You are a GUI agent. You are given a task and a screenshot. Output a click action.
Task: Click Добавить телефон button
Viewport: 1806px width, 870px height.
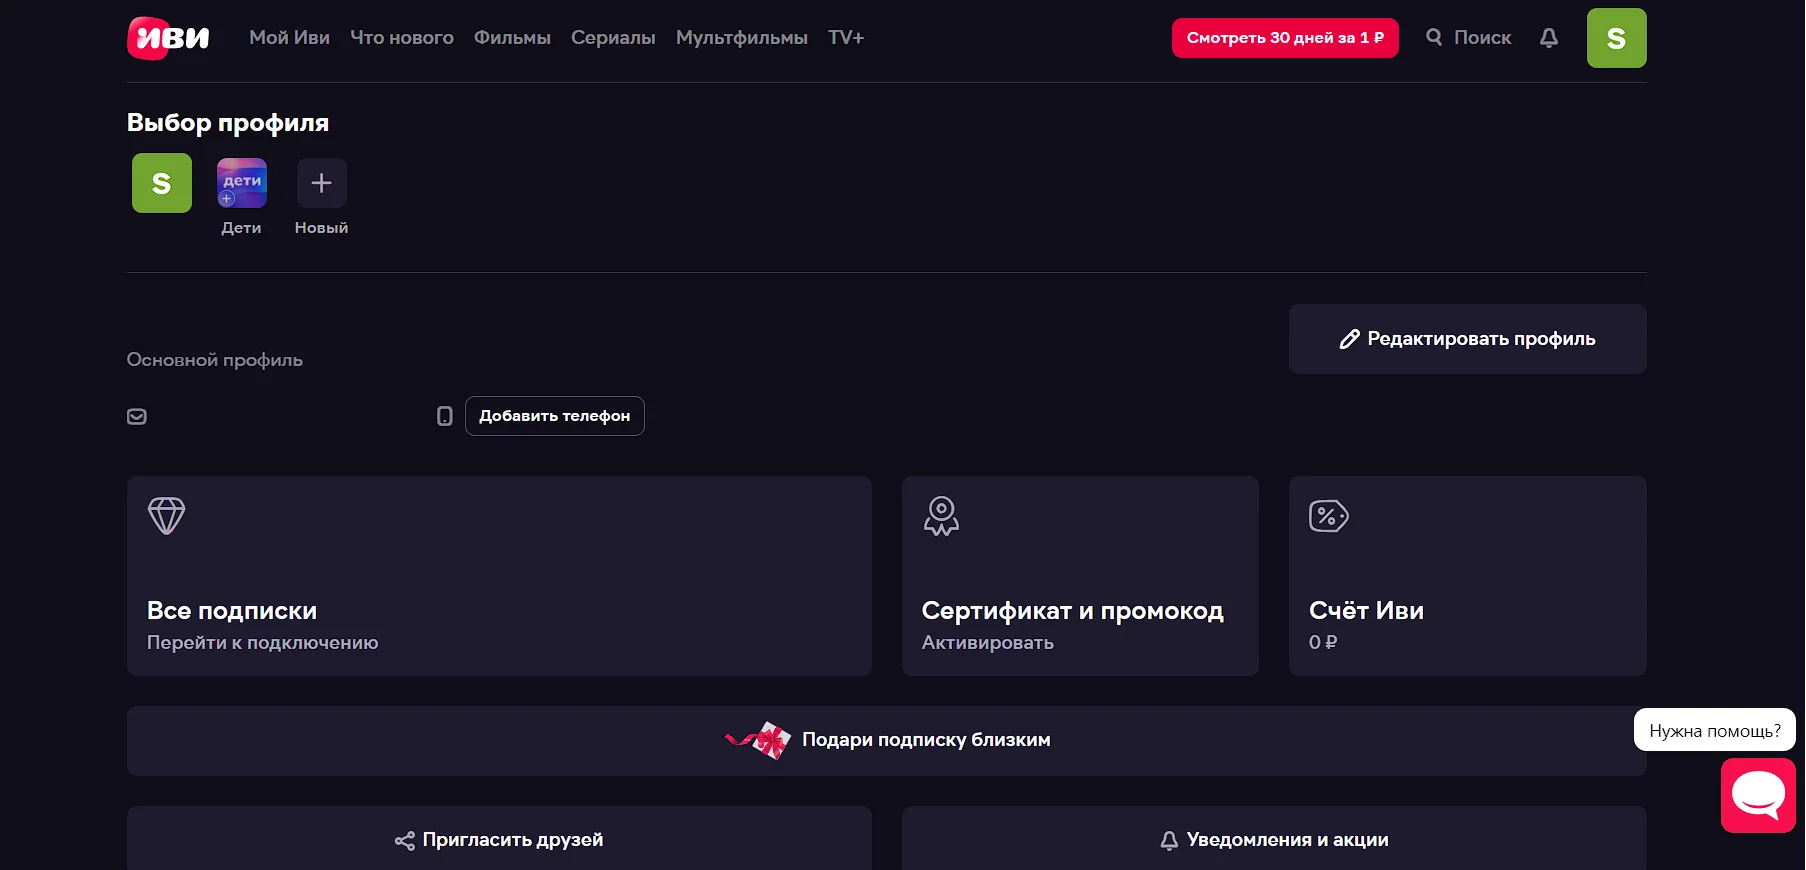click(x=555, y=416)
